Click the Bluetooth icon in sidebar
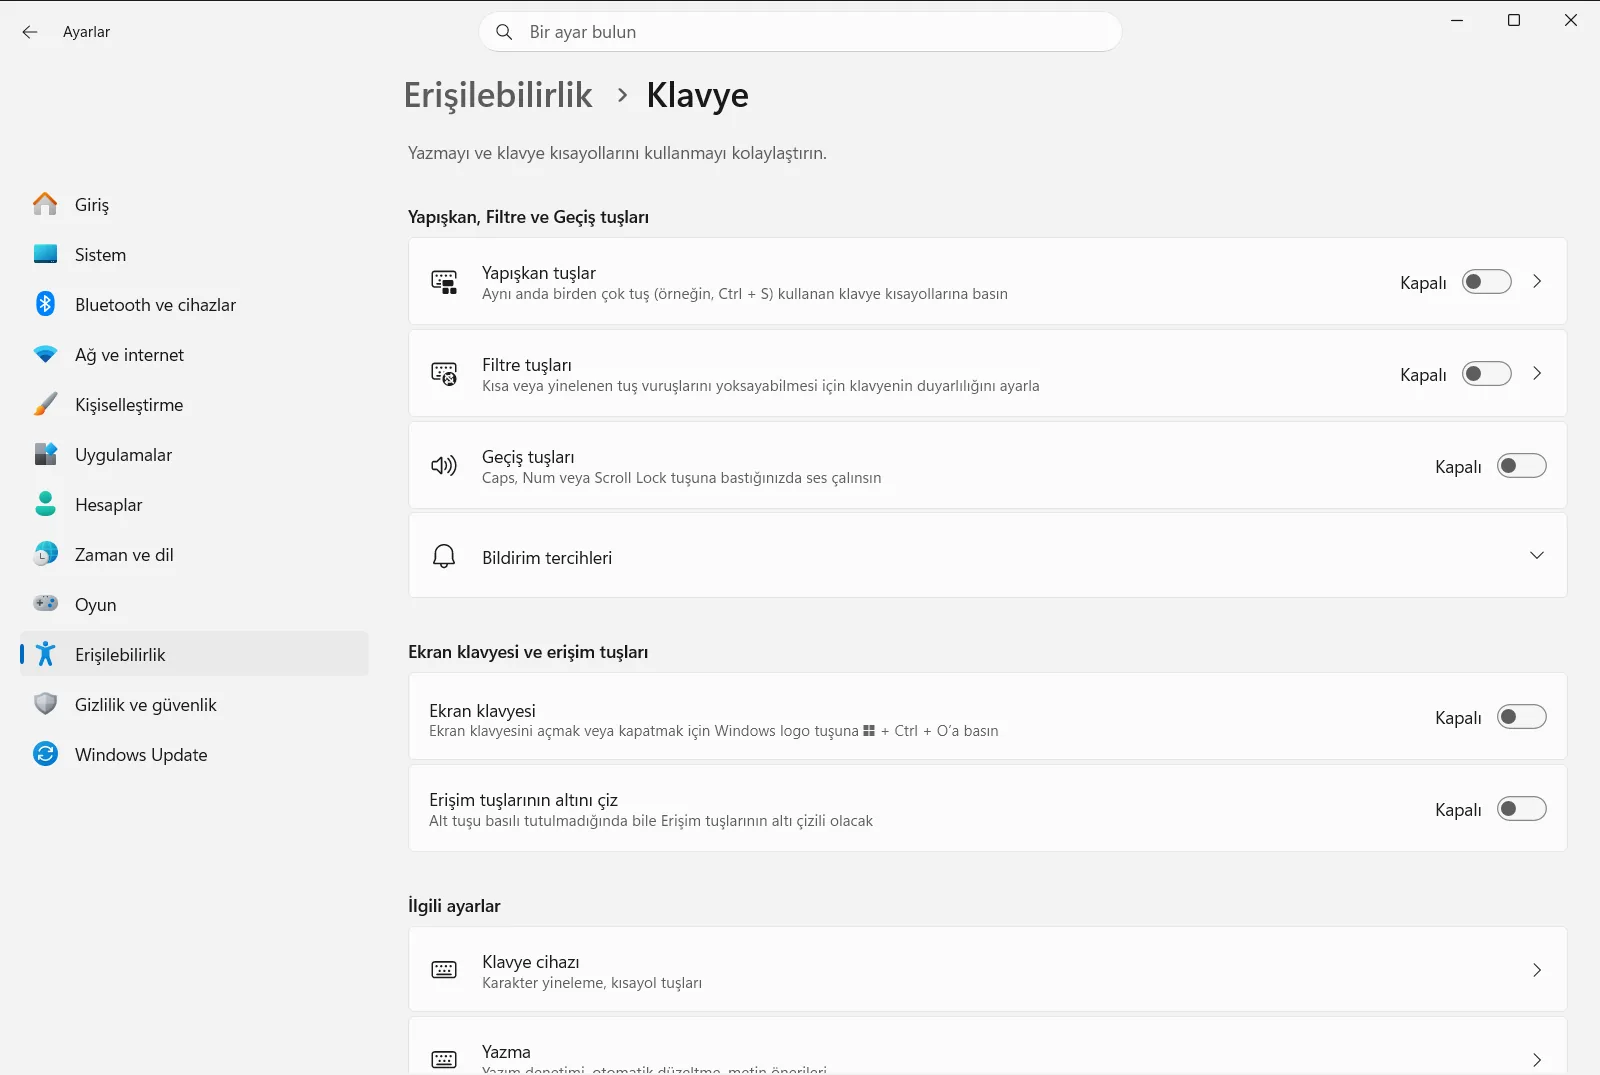Image resolution: width=1600 pixels, height=1075 pixels. point(45,304)
